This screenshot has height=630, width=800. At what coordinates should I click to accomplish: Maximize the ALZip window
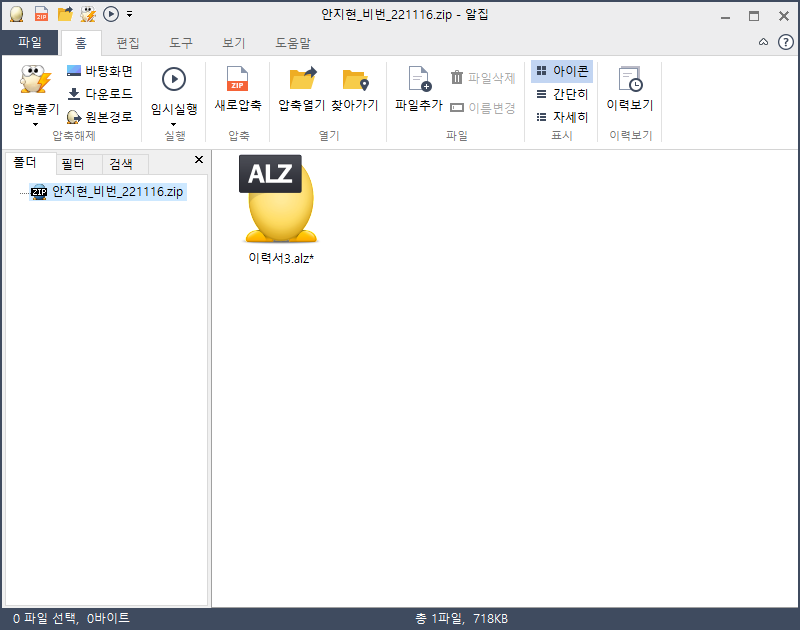[x=754, y=16]
